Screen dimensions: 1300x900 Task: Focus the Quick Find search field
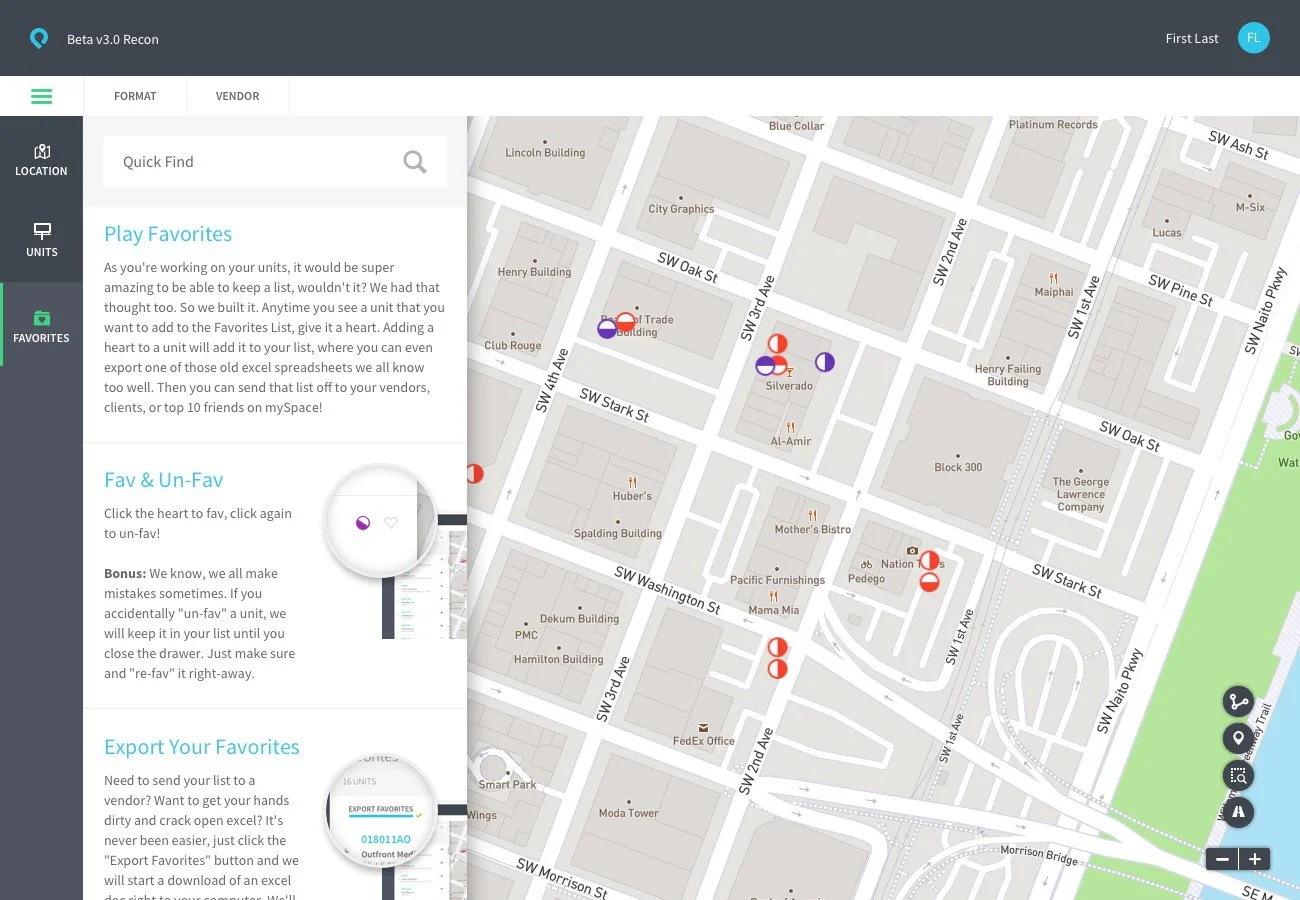[275, 162]
